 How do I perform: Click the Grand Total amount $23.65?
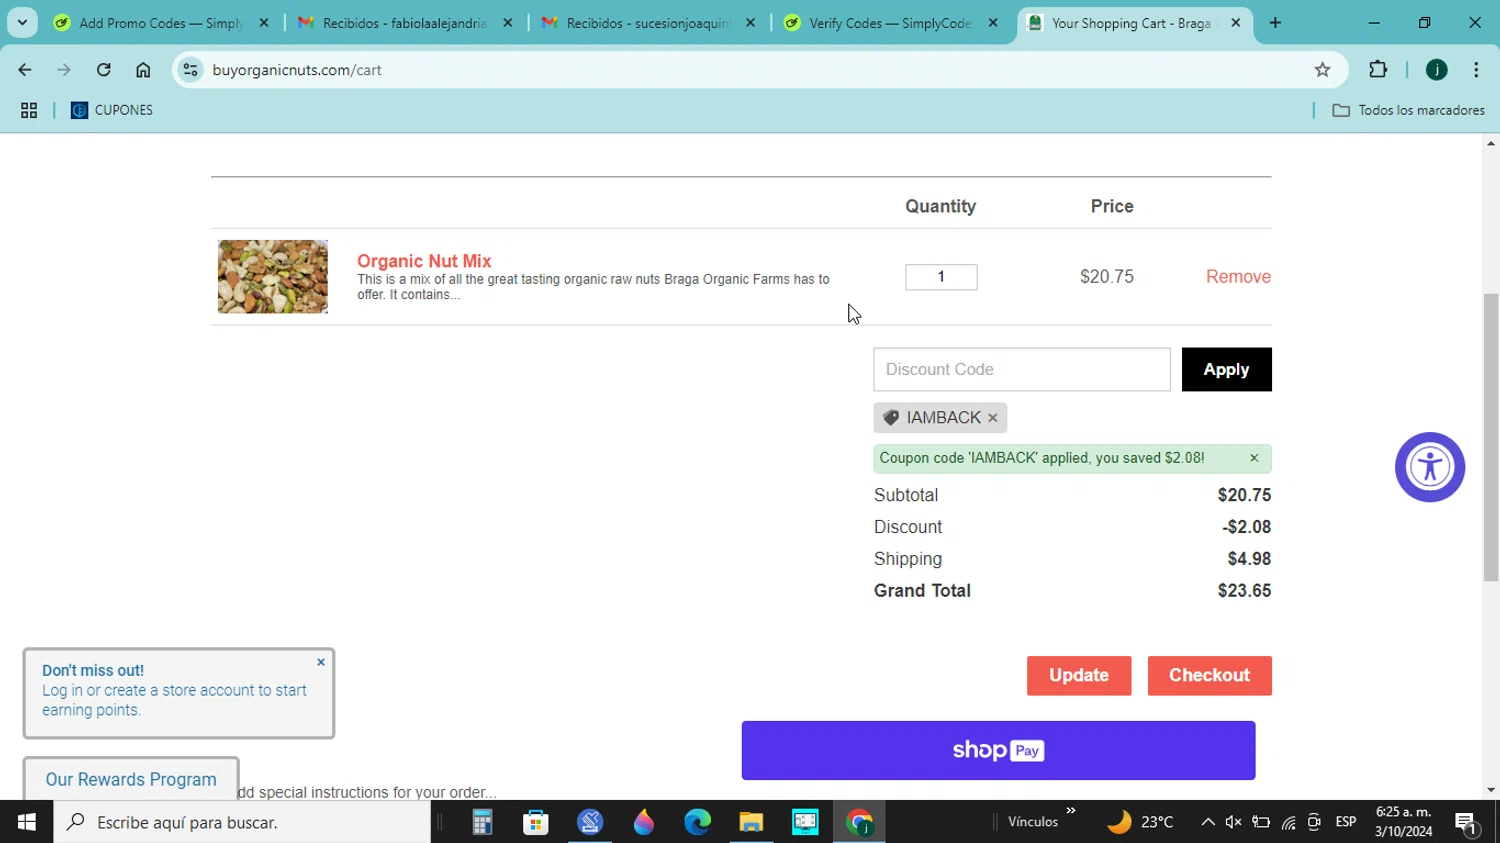[1244, 591]
